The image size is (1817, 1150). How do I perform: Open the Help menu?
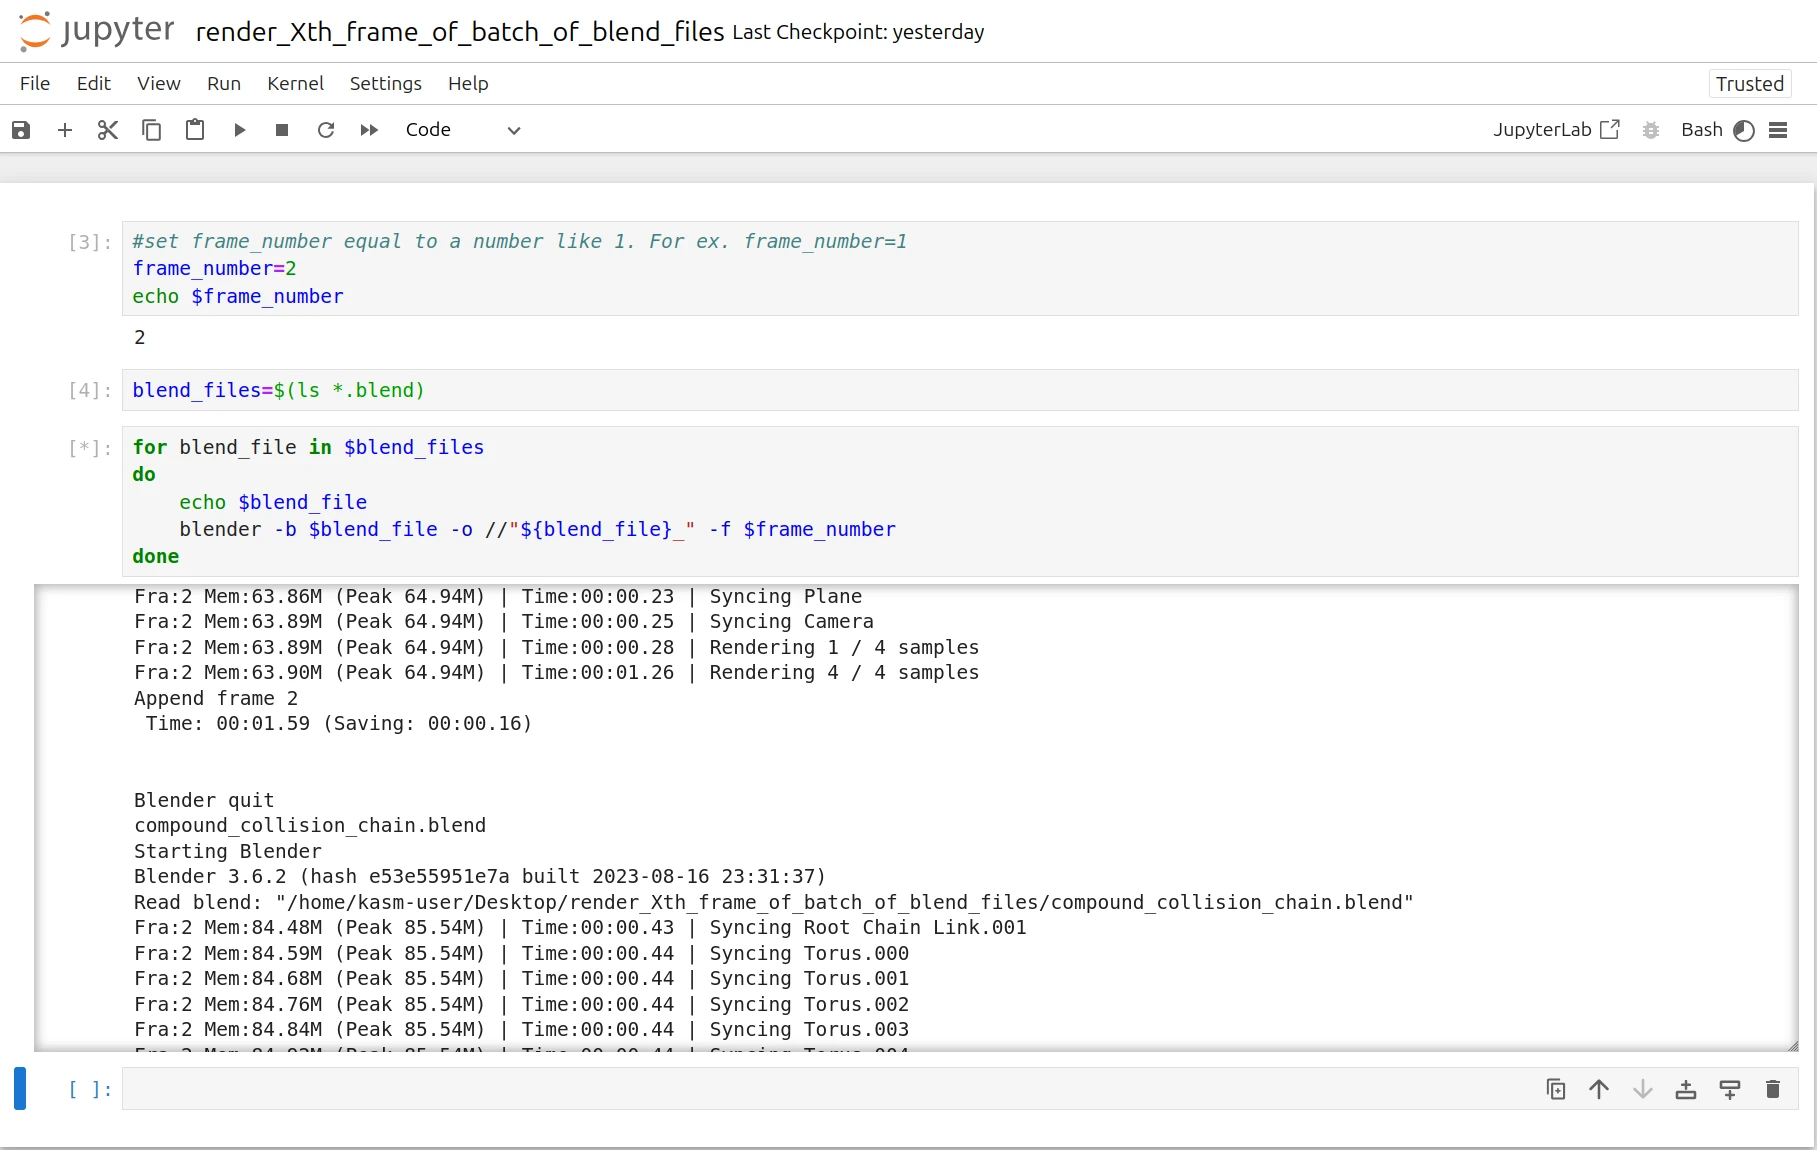pos(468,84)
